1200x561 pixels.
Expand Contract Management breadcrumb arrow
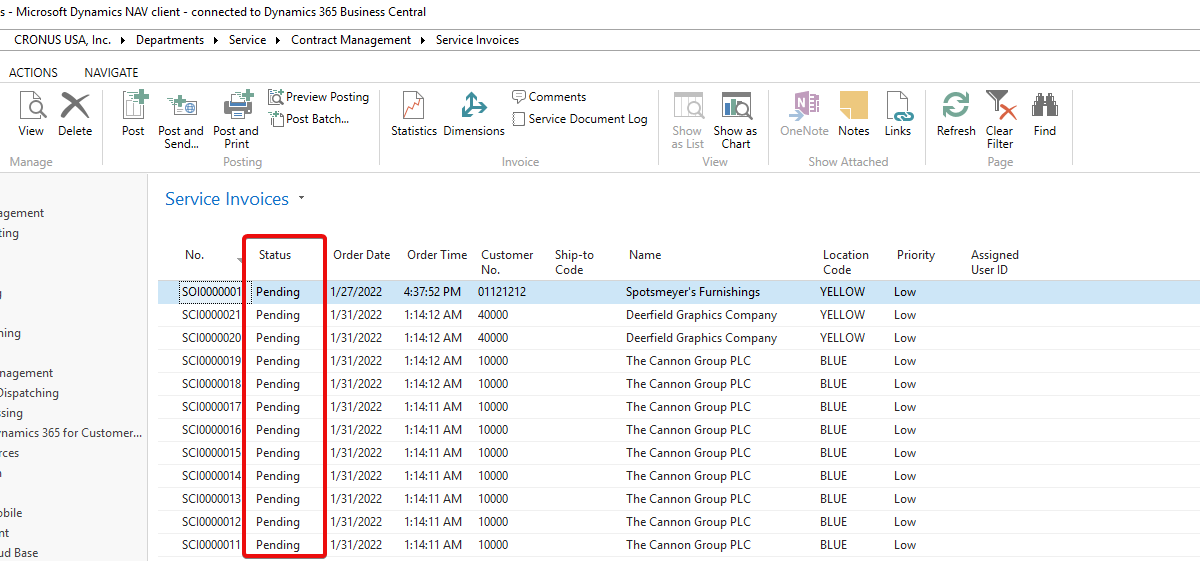pos(424,40)
